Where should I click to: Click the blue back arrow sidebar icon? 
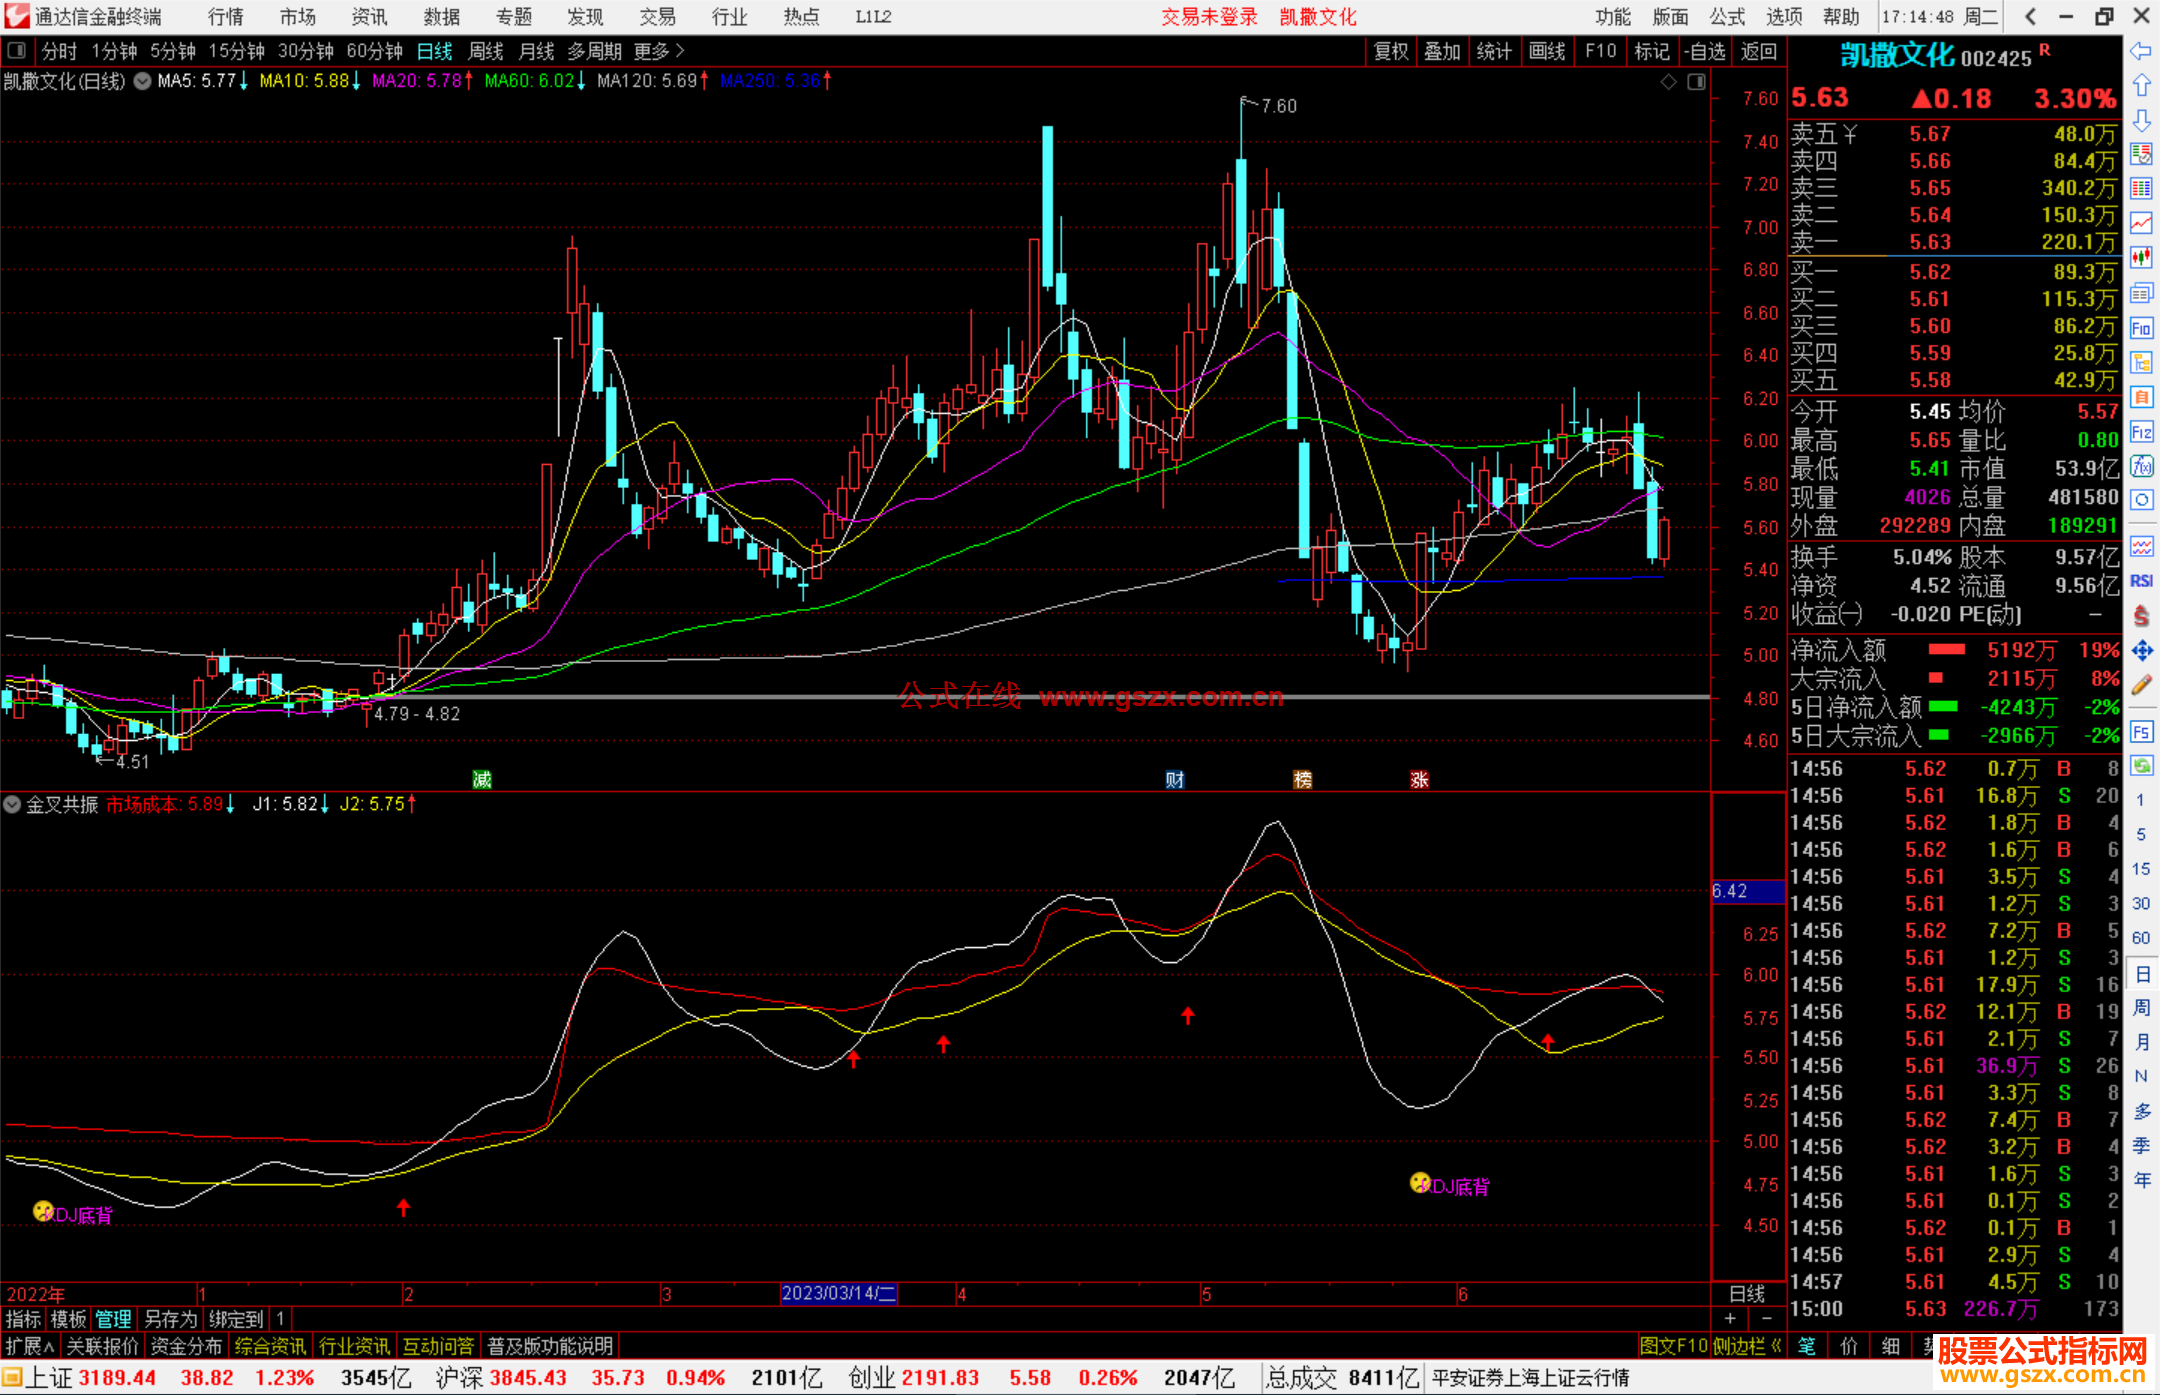click(x=2141, y=51)
